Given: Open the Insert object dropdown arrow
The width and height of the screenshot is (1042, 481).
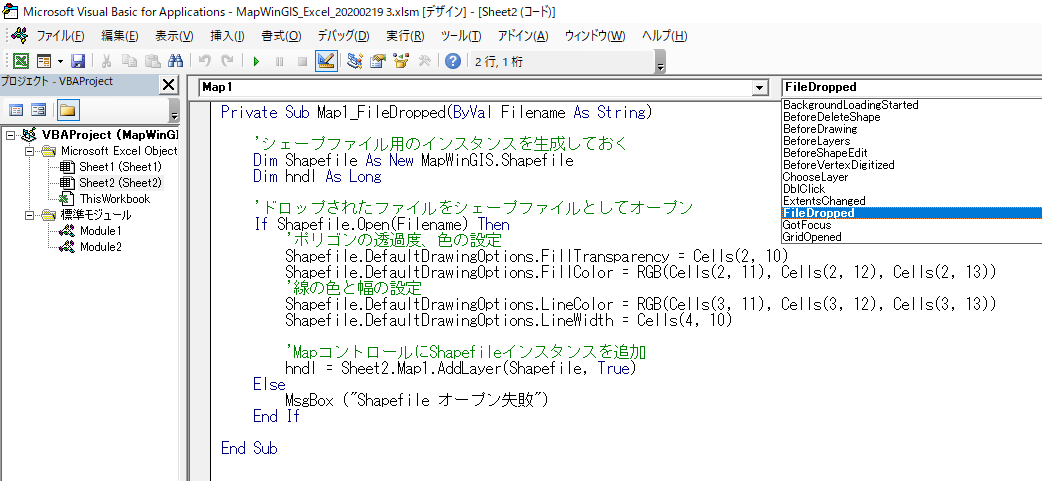Looking at the screenshot, I should 60,62.
